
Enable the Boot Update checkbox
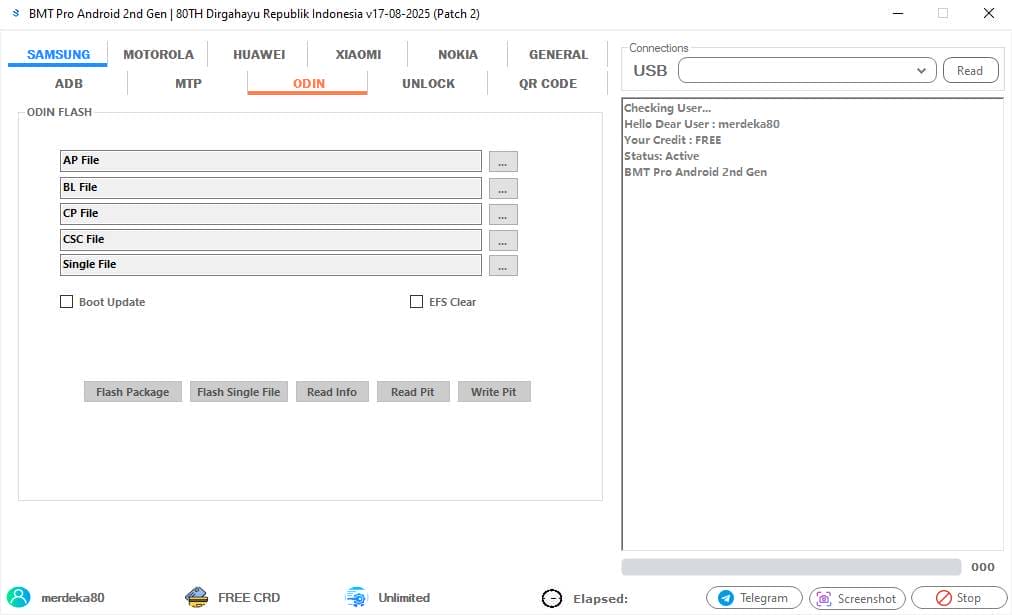(x=66, y=301)
